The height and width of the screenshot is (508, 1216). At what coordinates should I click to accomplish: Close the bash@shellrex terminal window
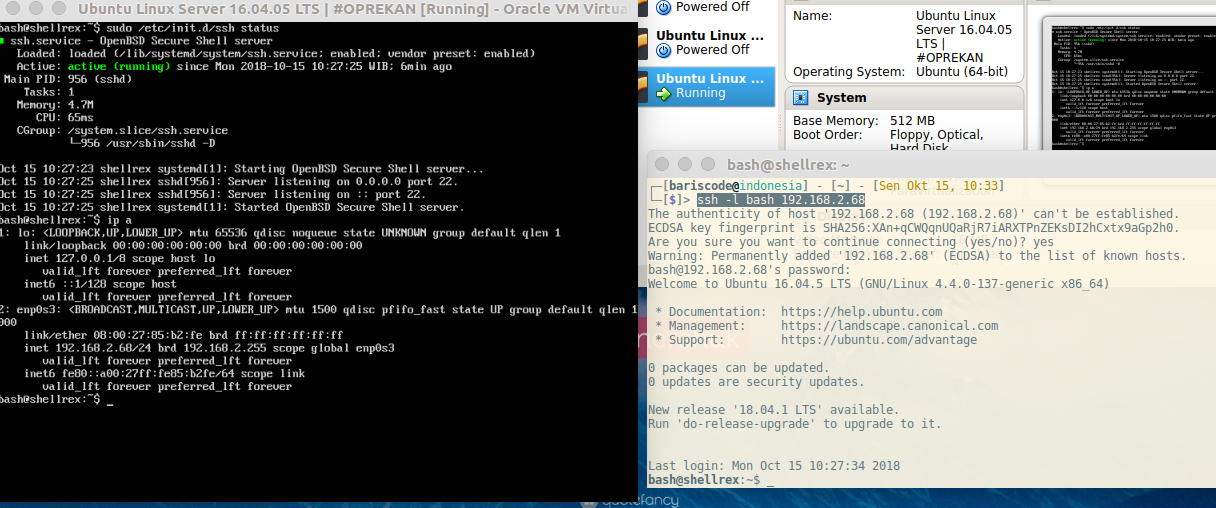[662, 164]
